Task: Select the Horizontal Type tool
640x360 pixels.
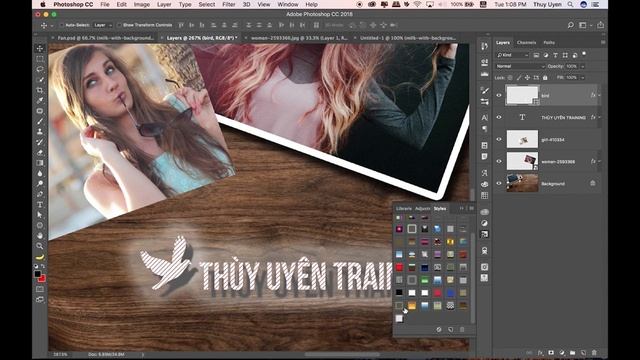Action: pyautogui.click(x=40, y=204)
